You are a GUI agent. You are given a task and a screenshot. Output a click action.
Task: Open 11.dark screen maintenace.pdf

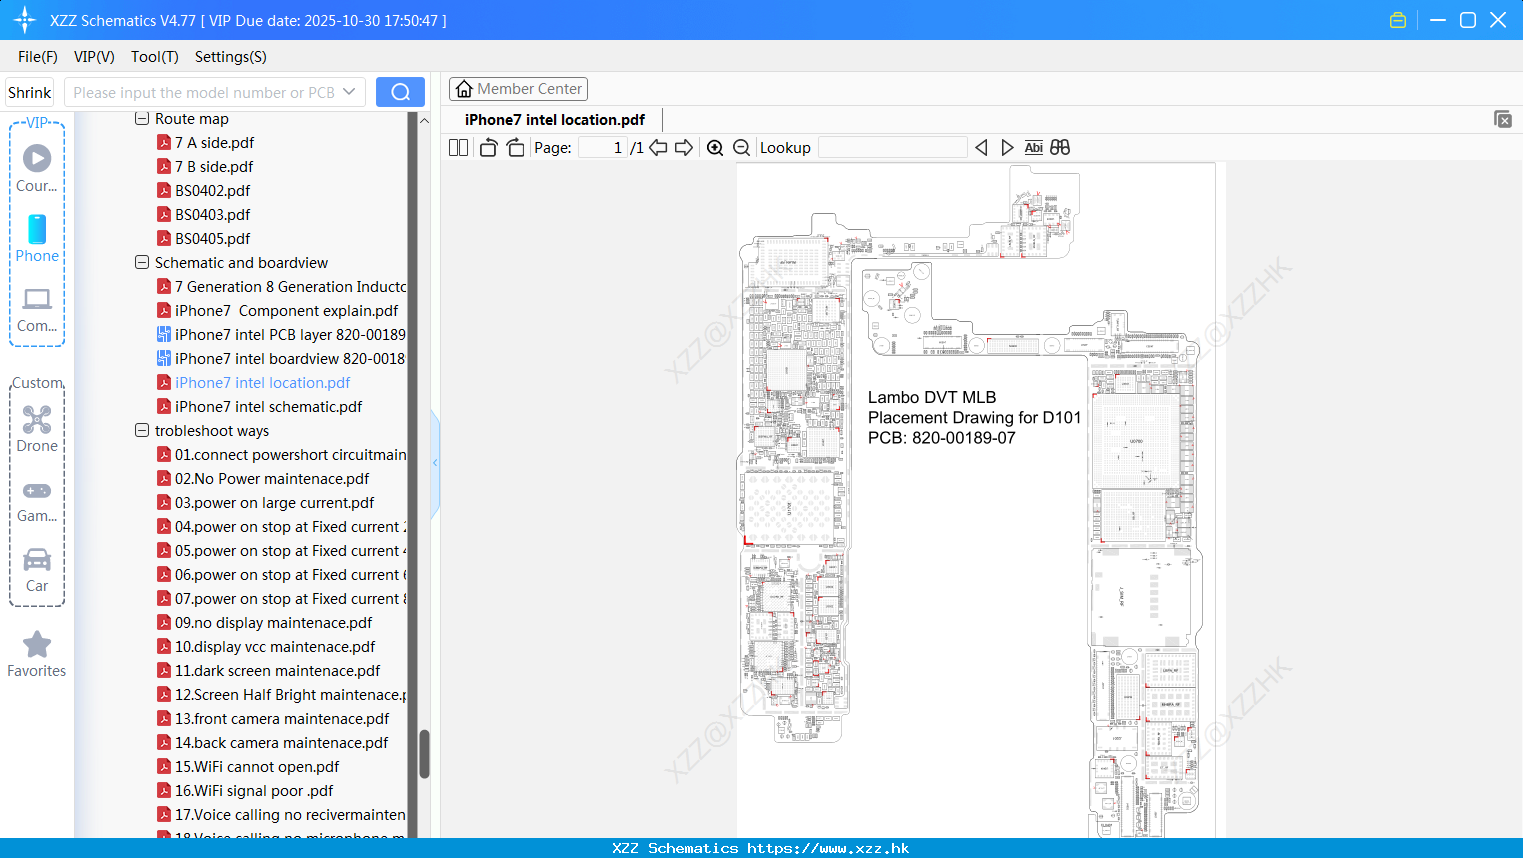click(268, 671)
